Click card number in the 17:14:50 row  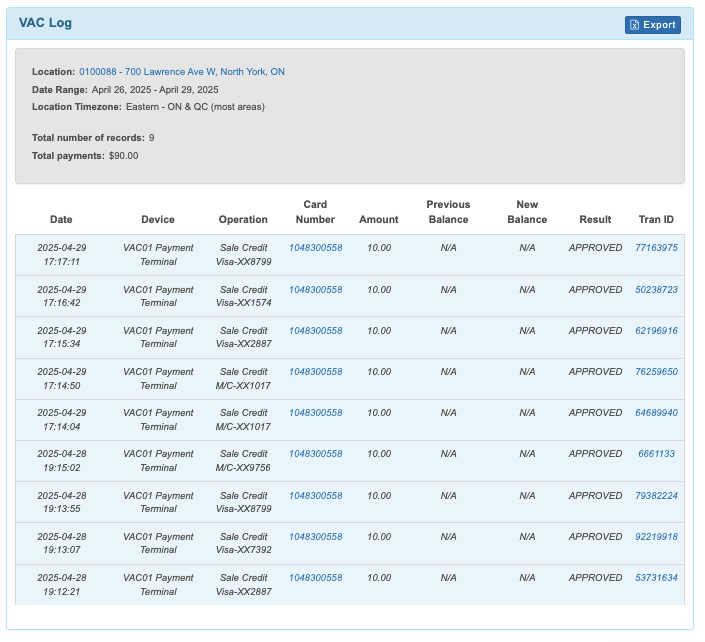pyautogui.click(x=316, y=372)
